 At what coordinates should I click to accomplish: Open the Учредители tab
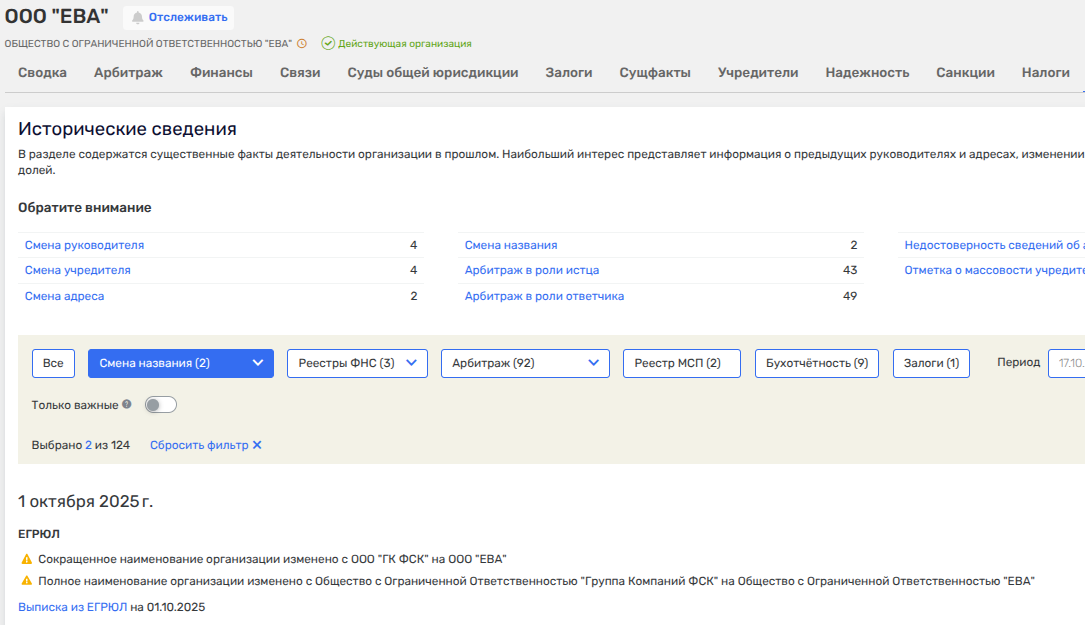pyautogui.click(x=758, y=72)
